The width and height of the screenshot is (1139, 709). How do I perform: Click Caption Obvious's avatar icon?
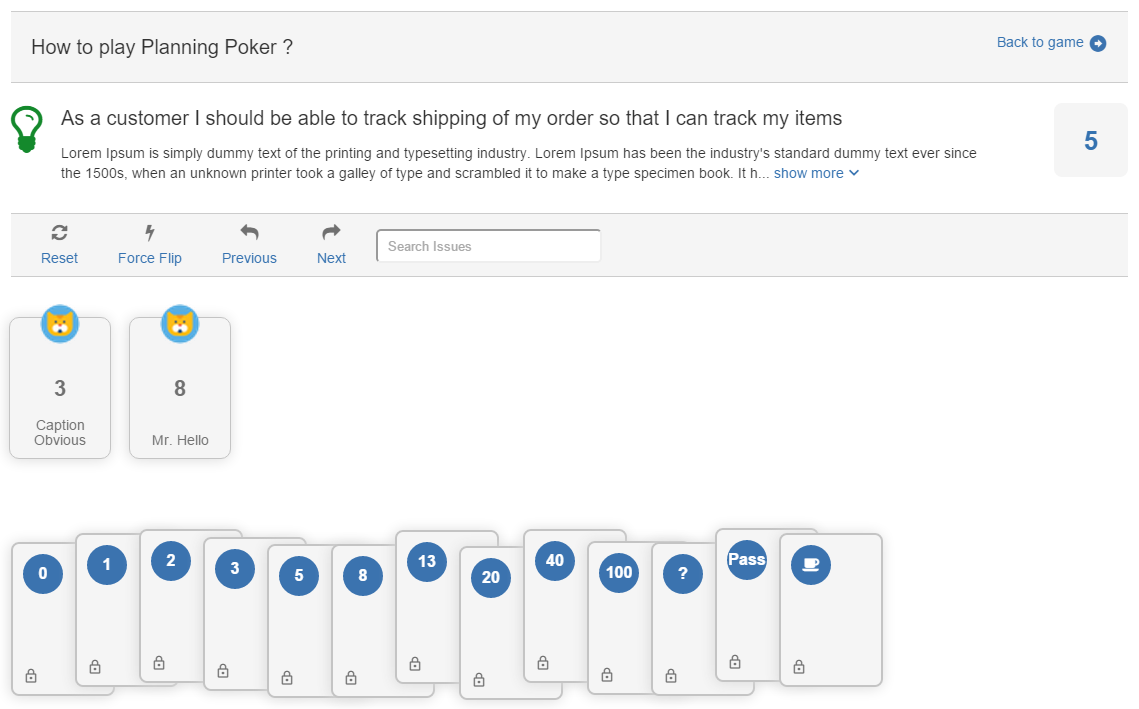coord(60,324)
